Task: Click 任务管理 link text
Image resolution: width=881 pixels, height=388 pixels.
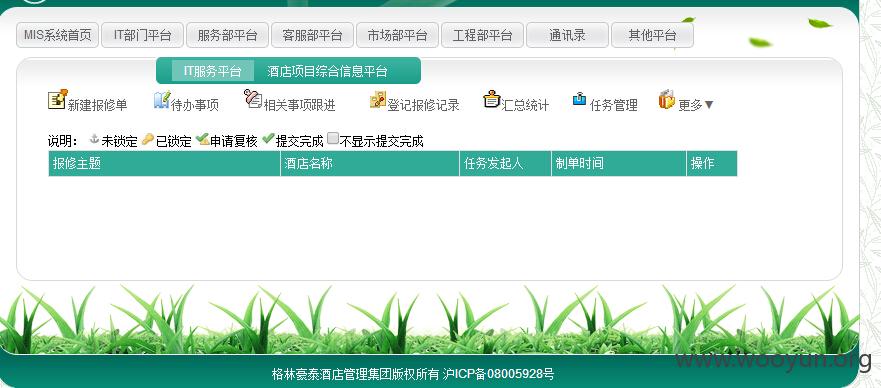Action: (614, 105)
